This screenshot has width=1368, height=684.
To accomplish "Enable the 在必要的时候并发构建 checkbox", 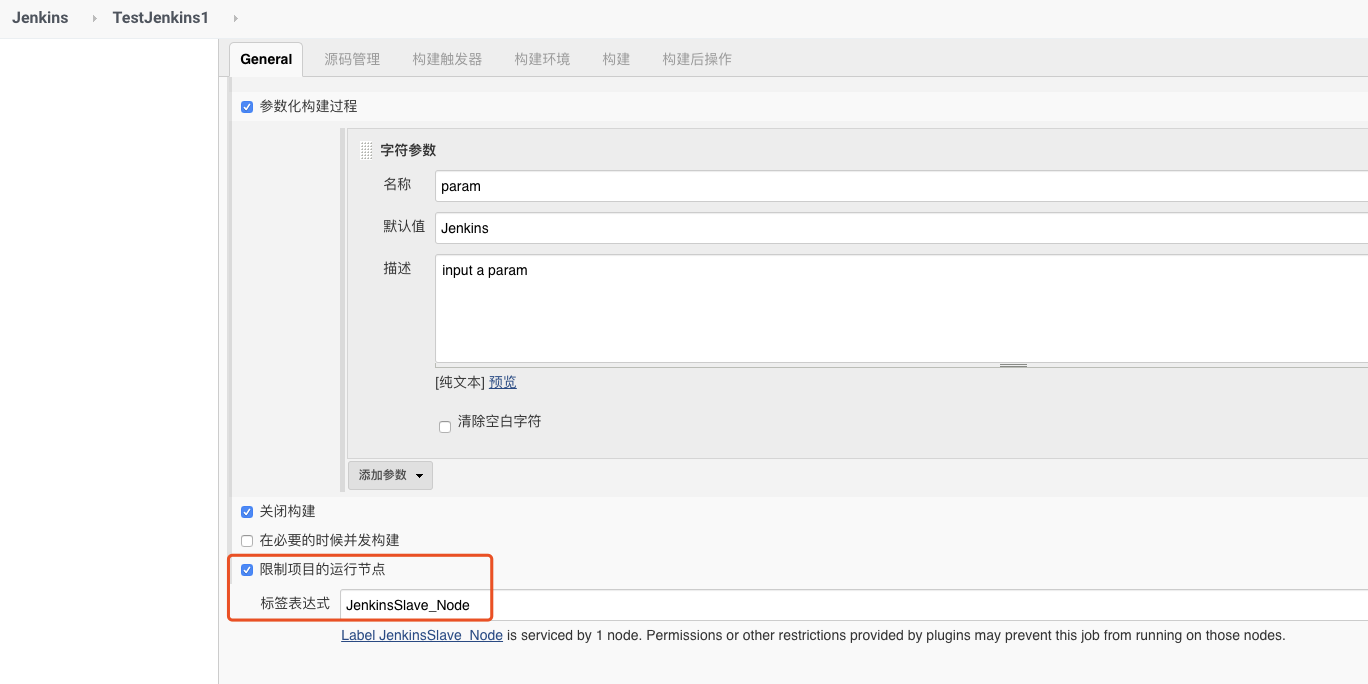I will click(x=247, y=541).
